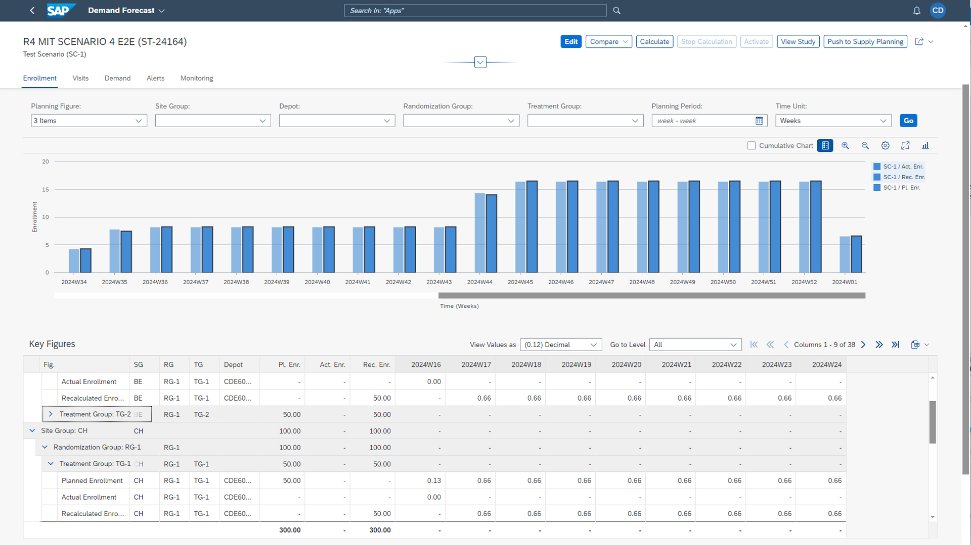Click the Calculate button
The width and height of the screenshot is (971, 545).
click(x=655, y=42)
